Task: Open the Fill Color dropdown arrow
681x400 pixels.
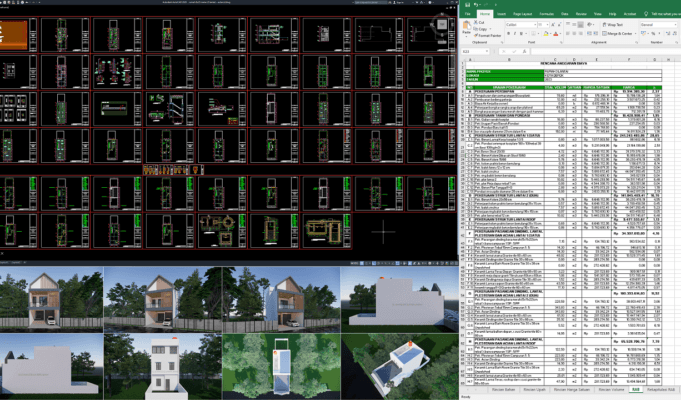Action: pyautogui.click(x=551, y=33)
